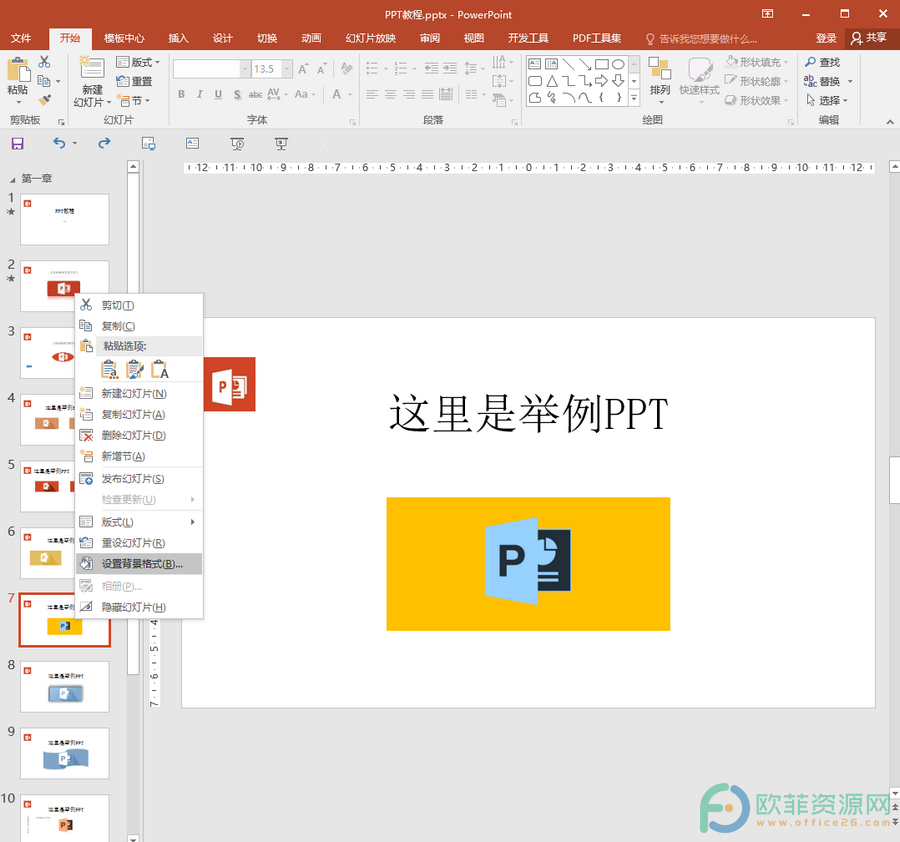Click the Bold formatting button

pyautogui.click(x=181, y=95)
